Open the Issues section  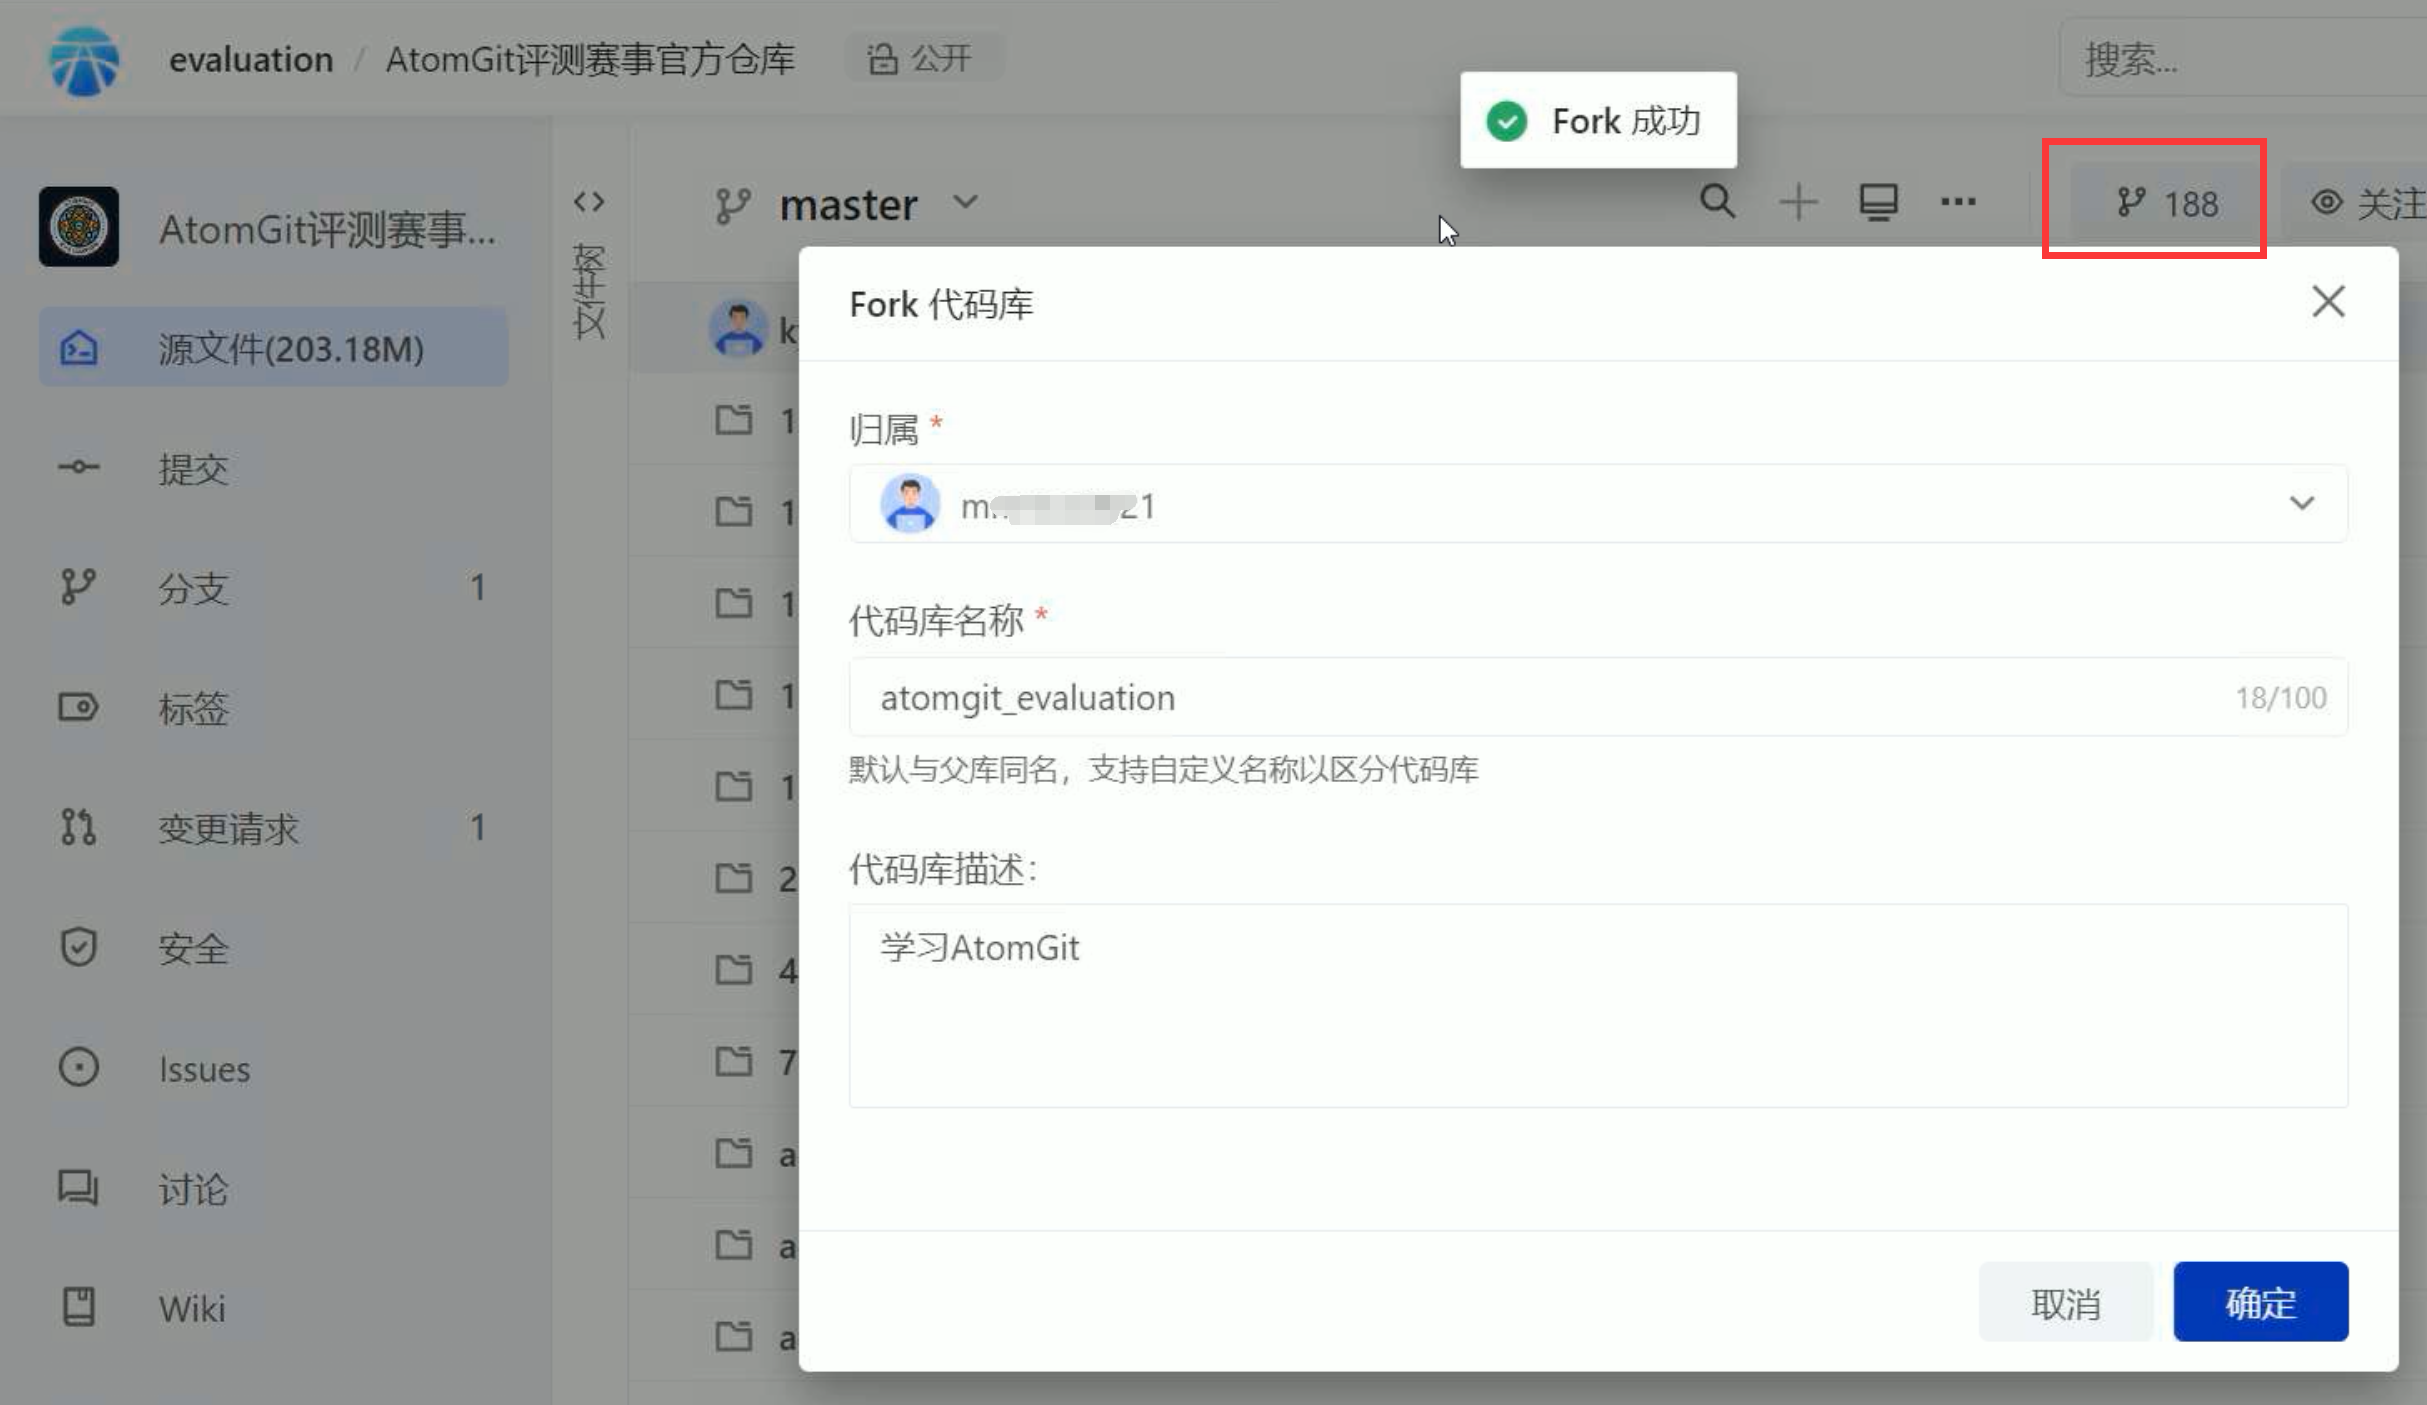[x=203, y=1068]
